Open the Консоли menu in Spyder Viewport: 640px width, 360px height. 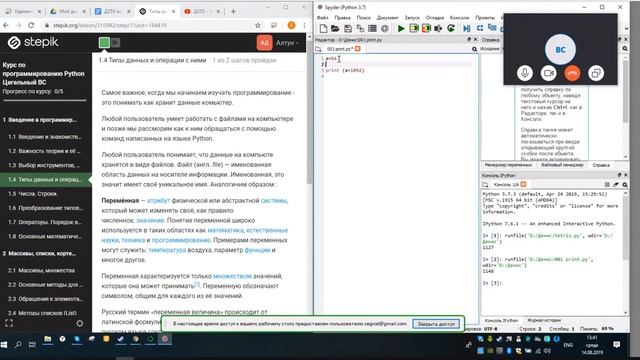click(459, 18)
